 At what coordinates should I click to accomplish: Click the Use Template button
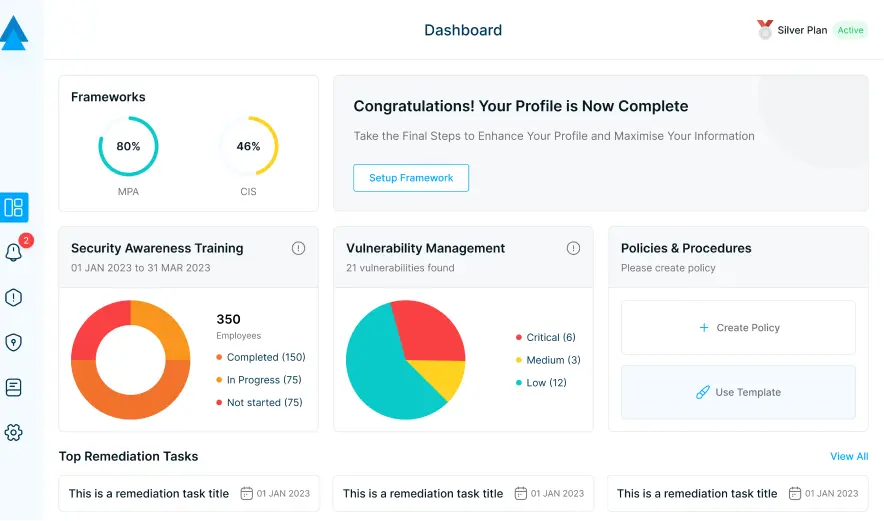pos(738,392)
